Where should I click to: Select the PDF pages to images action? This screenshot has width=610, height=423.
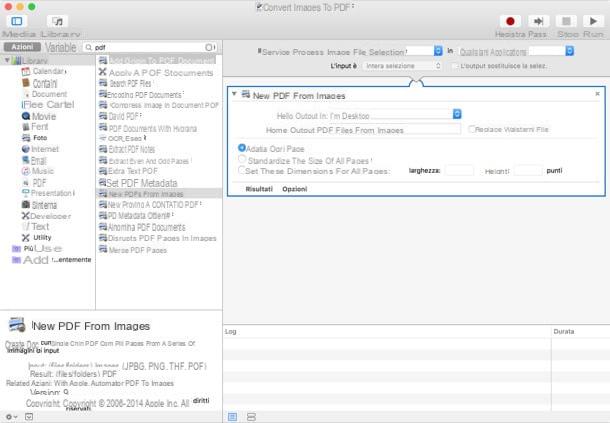coord(159,238)
